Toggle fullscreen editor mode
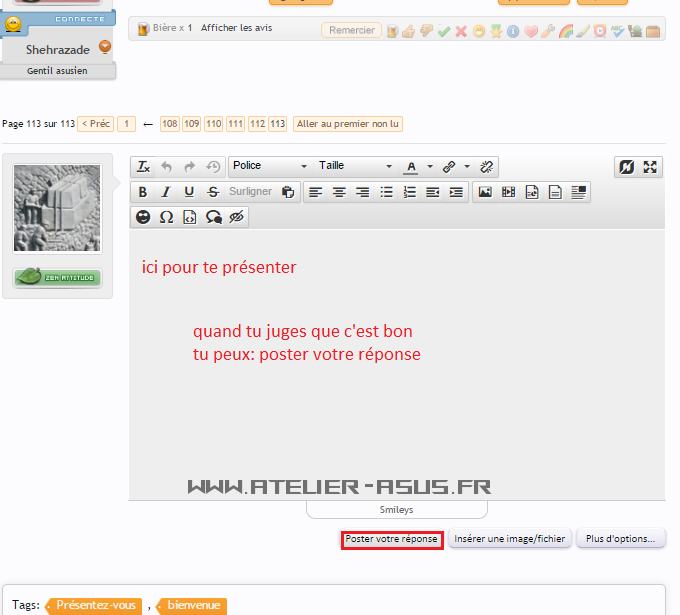Viewport: 680px width, 615px height. [x=651, y=167]
